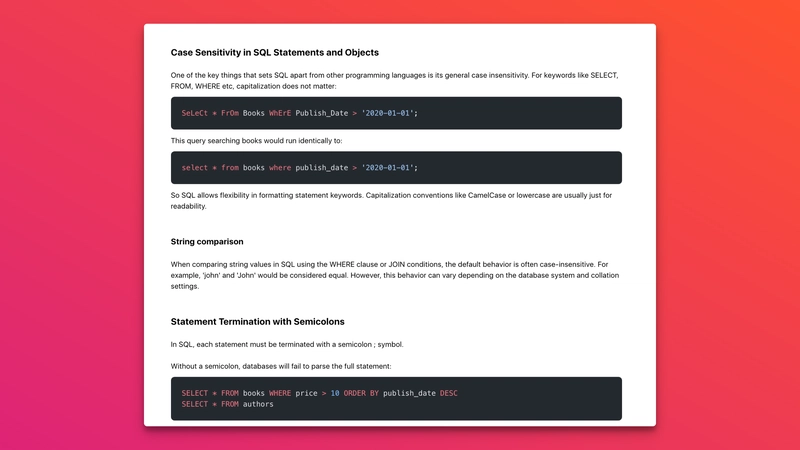Click the 'WhErE' keyword in first code block

[x=280, y=113]
